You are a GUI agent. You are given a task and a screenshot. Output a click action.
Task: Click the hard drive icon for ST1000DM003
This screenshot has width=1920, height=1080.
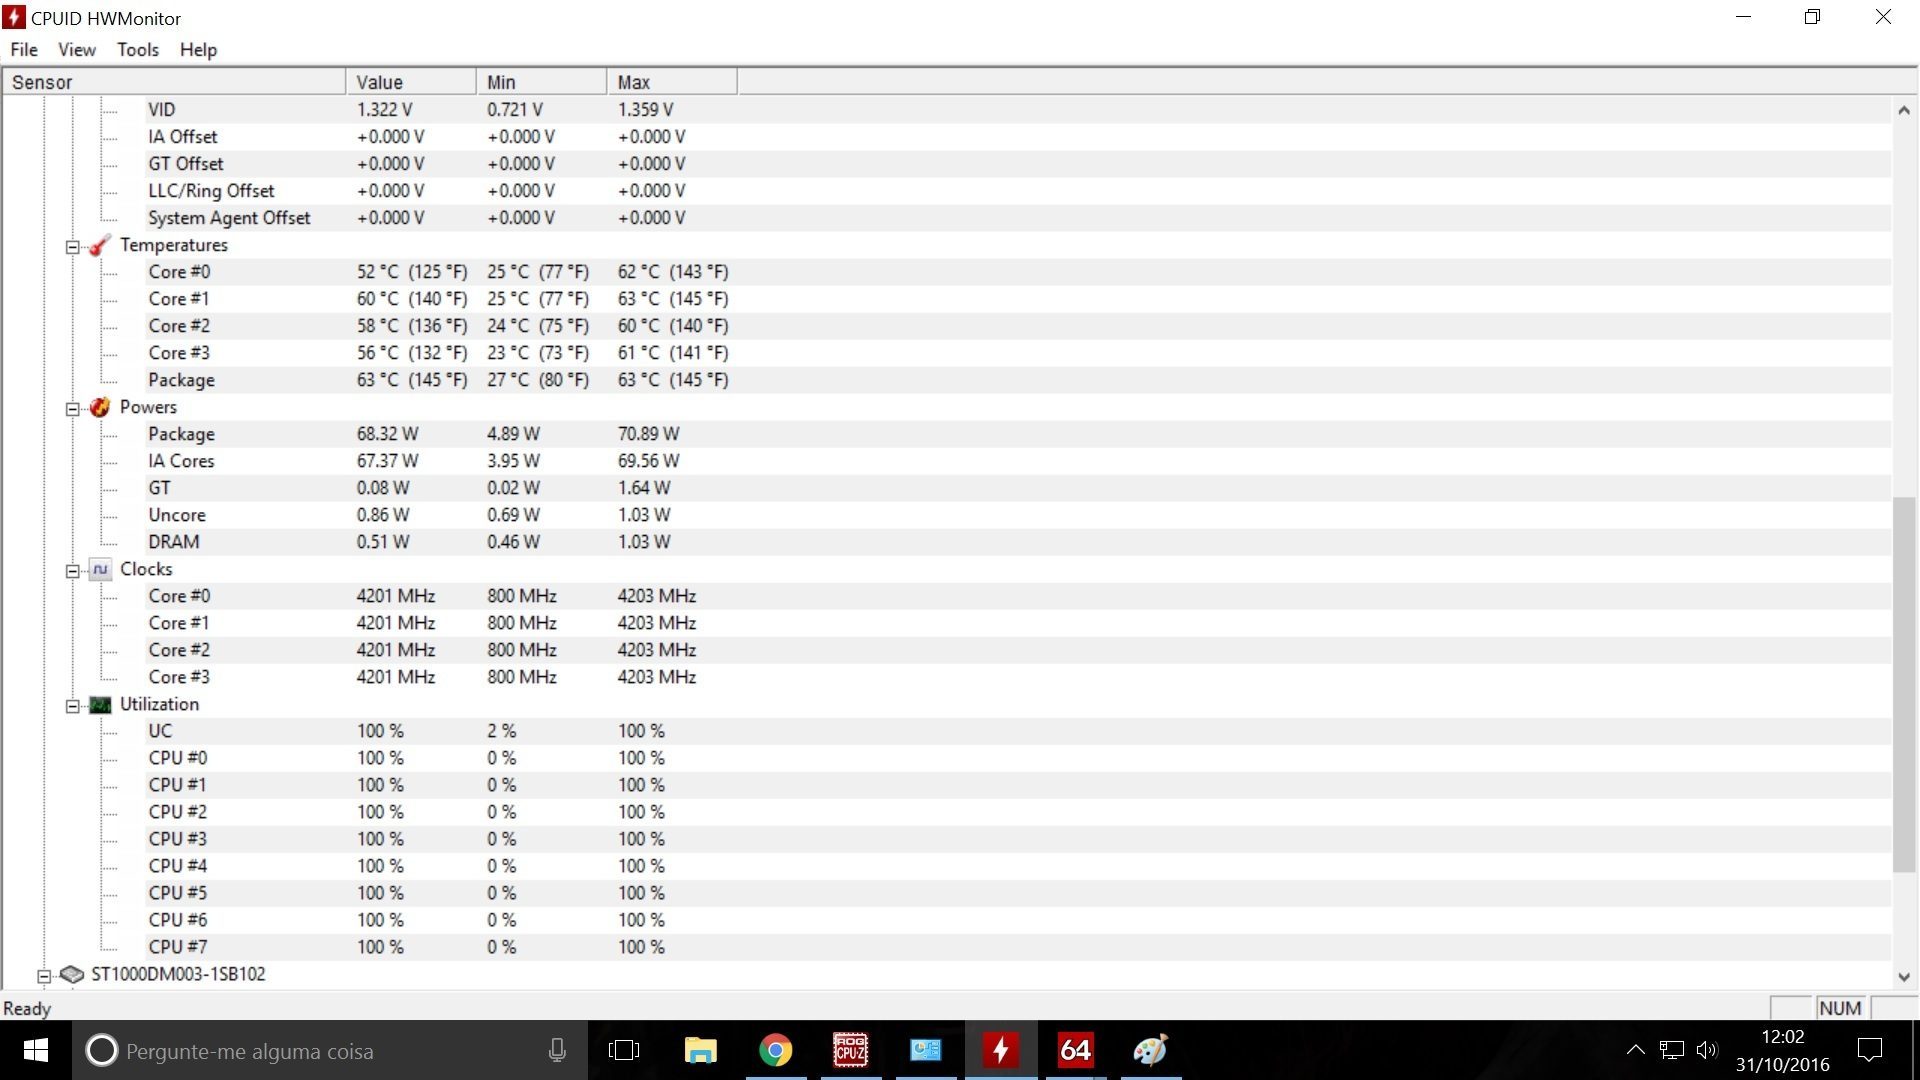pyautogui.click(x=71, y=974)
